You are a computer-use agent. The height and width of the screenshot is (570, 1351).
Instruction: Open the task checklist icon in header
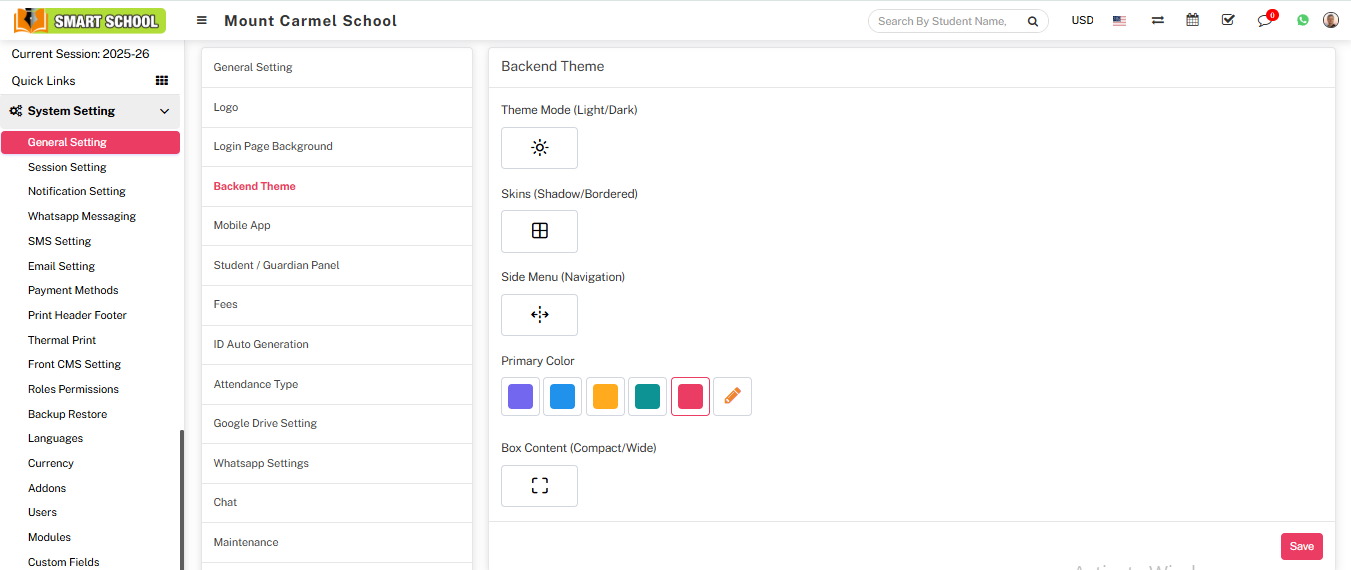(x=1228, y=20)
